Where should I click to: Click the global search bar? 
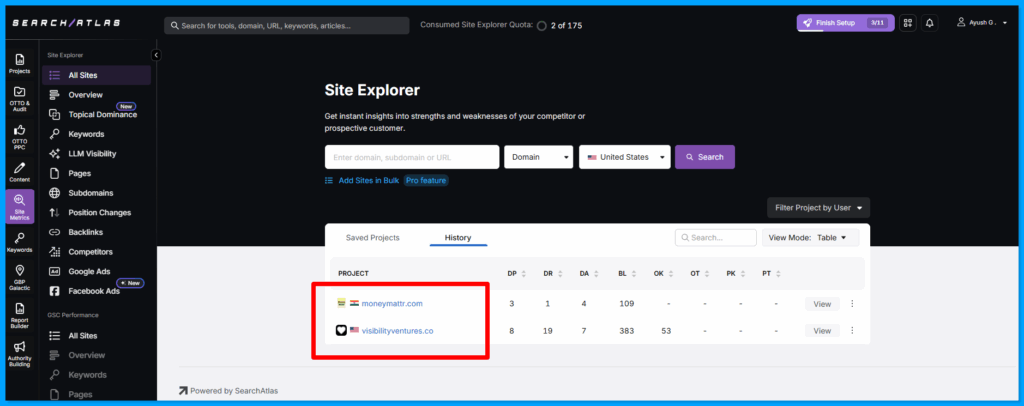(x=287, y=25)
